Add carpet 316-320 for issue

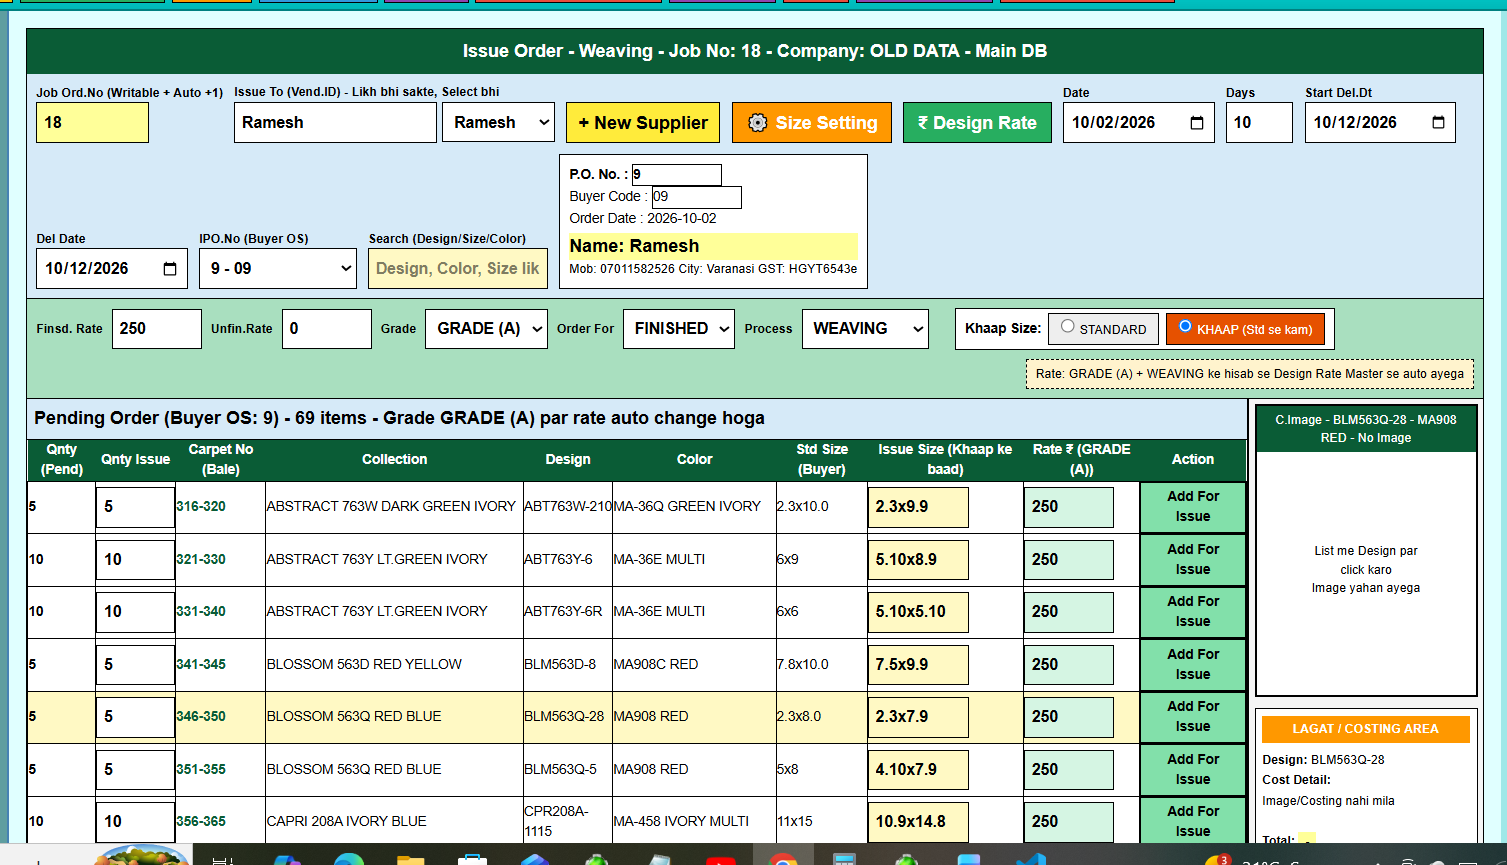coord(1193,507)
